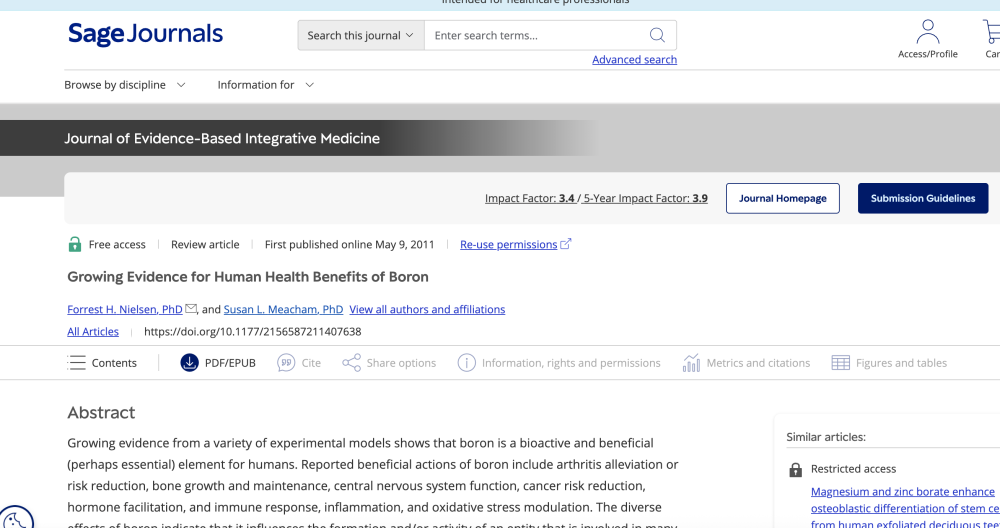This screenshot has width=1000, height=528.
Task: Open Metrics and citations tab
Action: tap(746, 363)
